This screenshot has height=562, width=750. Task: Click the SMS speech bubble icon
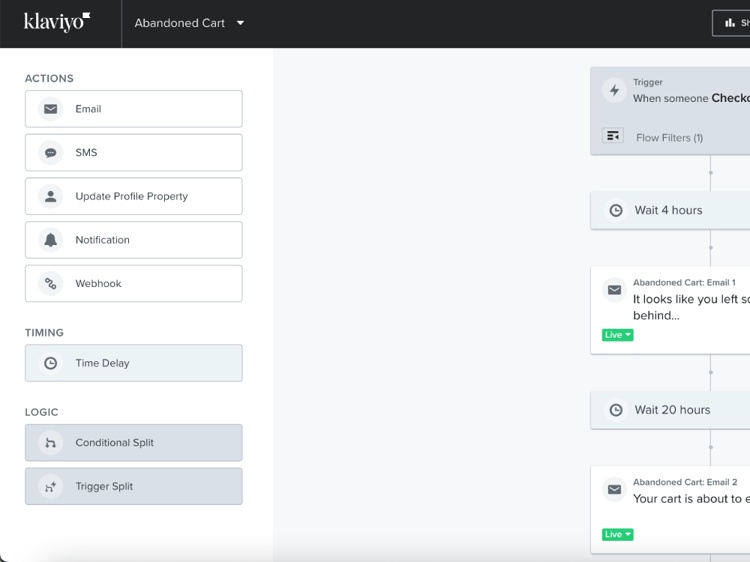click(x=51, y=153)
